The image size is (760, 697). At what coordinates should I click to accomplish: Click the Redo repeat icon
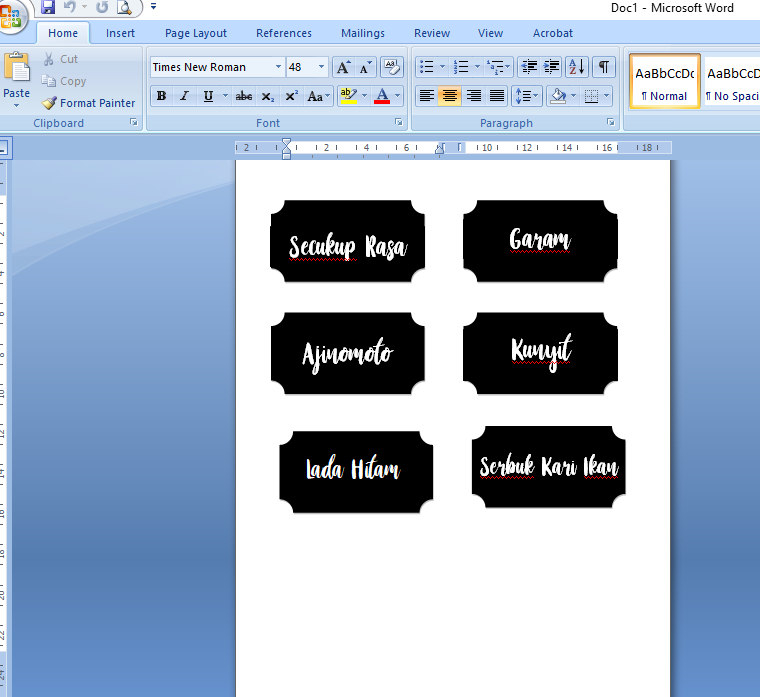pos(102,7)
